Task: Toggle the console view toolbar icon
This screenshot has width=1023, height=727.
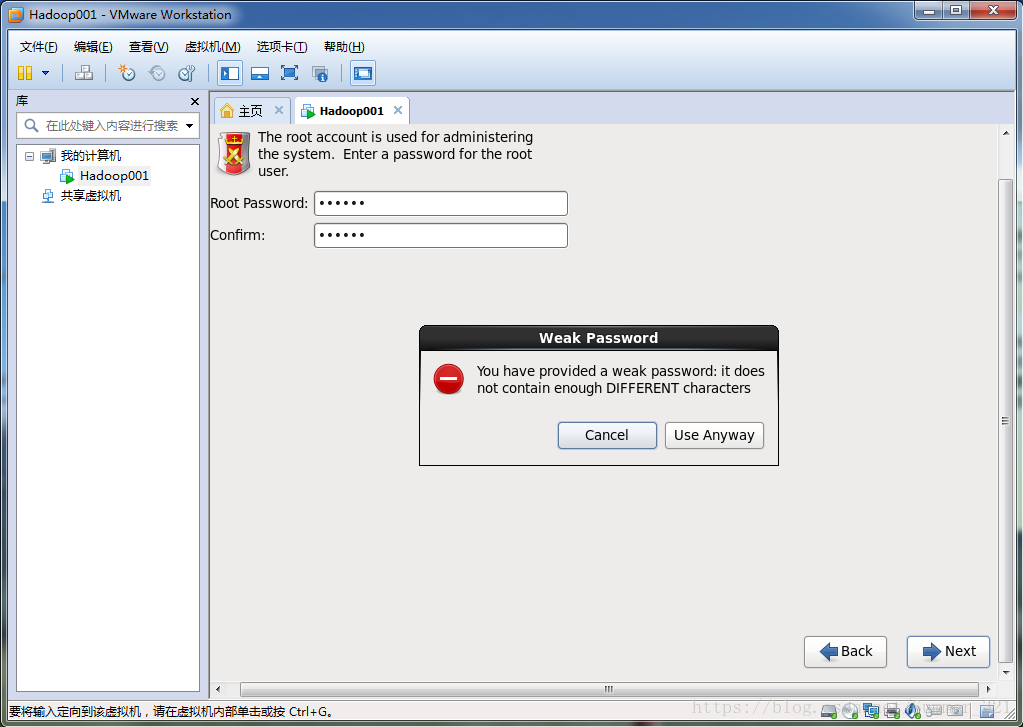Action: pos(363,73)
